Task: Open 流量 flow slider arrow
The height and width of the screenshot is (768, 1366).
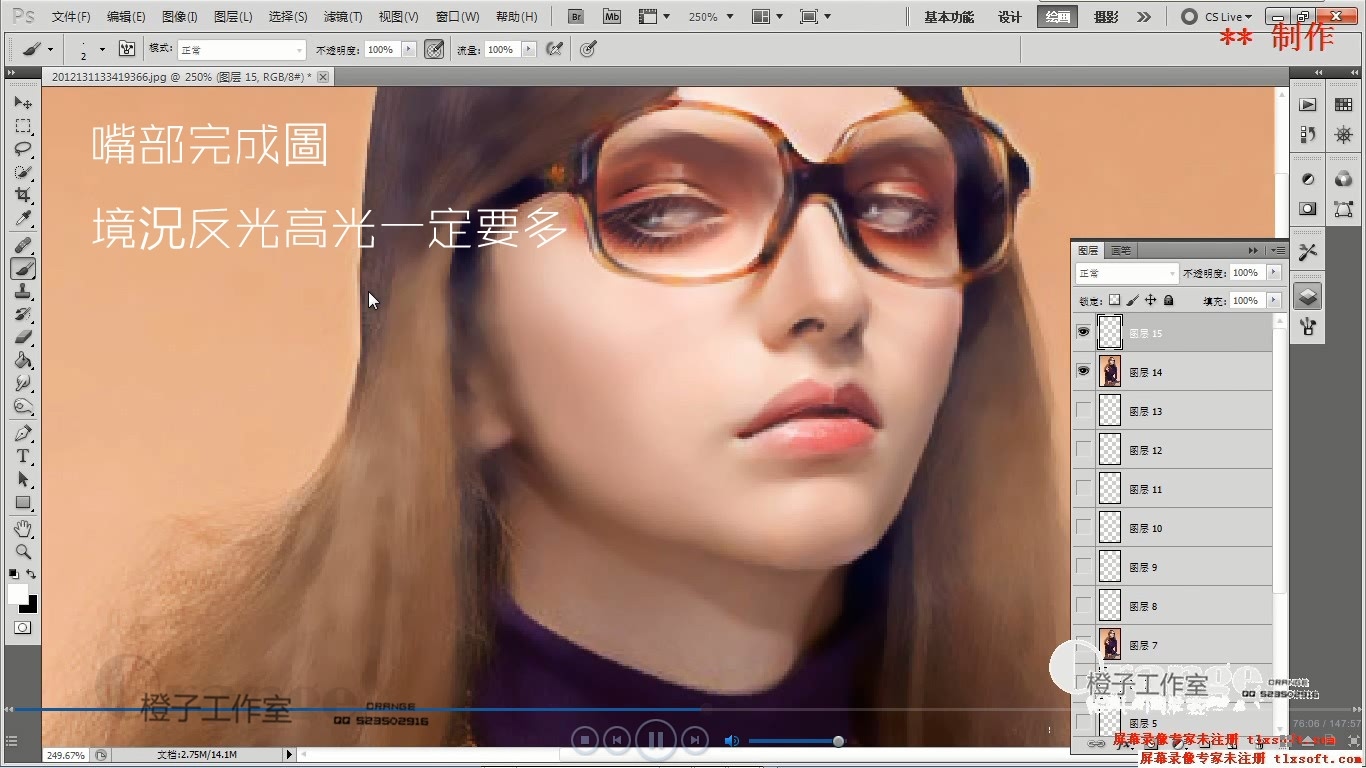Action: click(x=528, y=49)
